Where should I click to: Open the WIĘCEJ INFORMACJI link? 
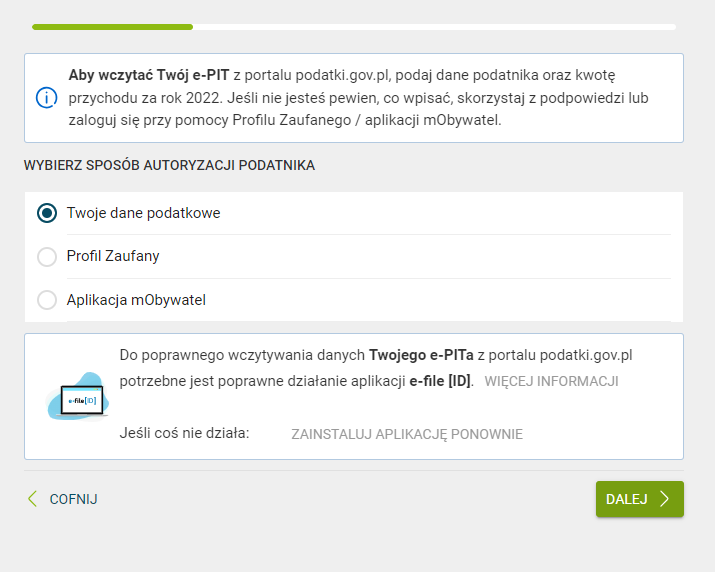pyautogui.click(x=551, y=381)
